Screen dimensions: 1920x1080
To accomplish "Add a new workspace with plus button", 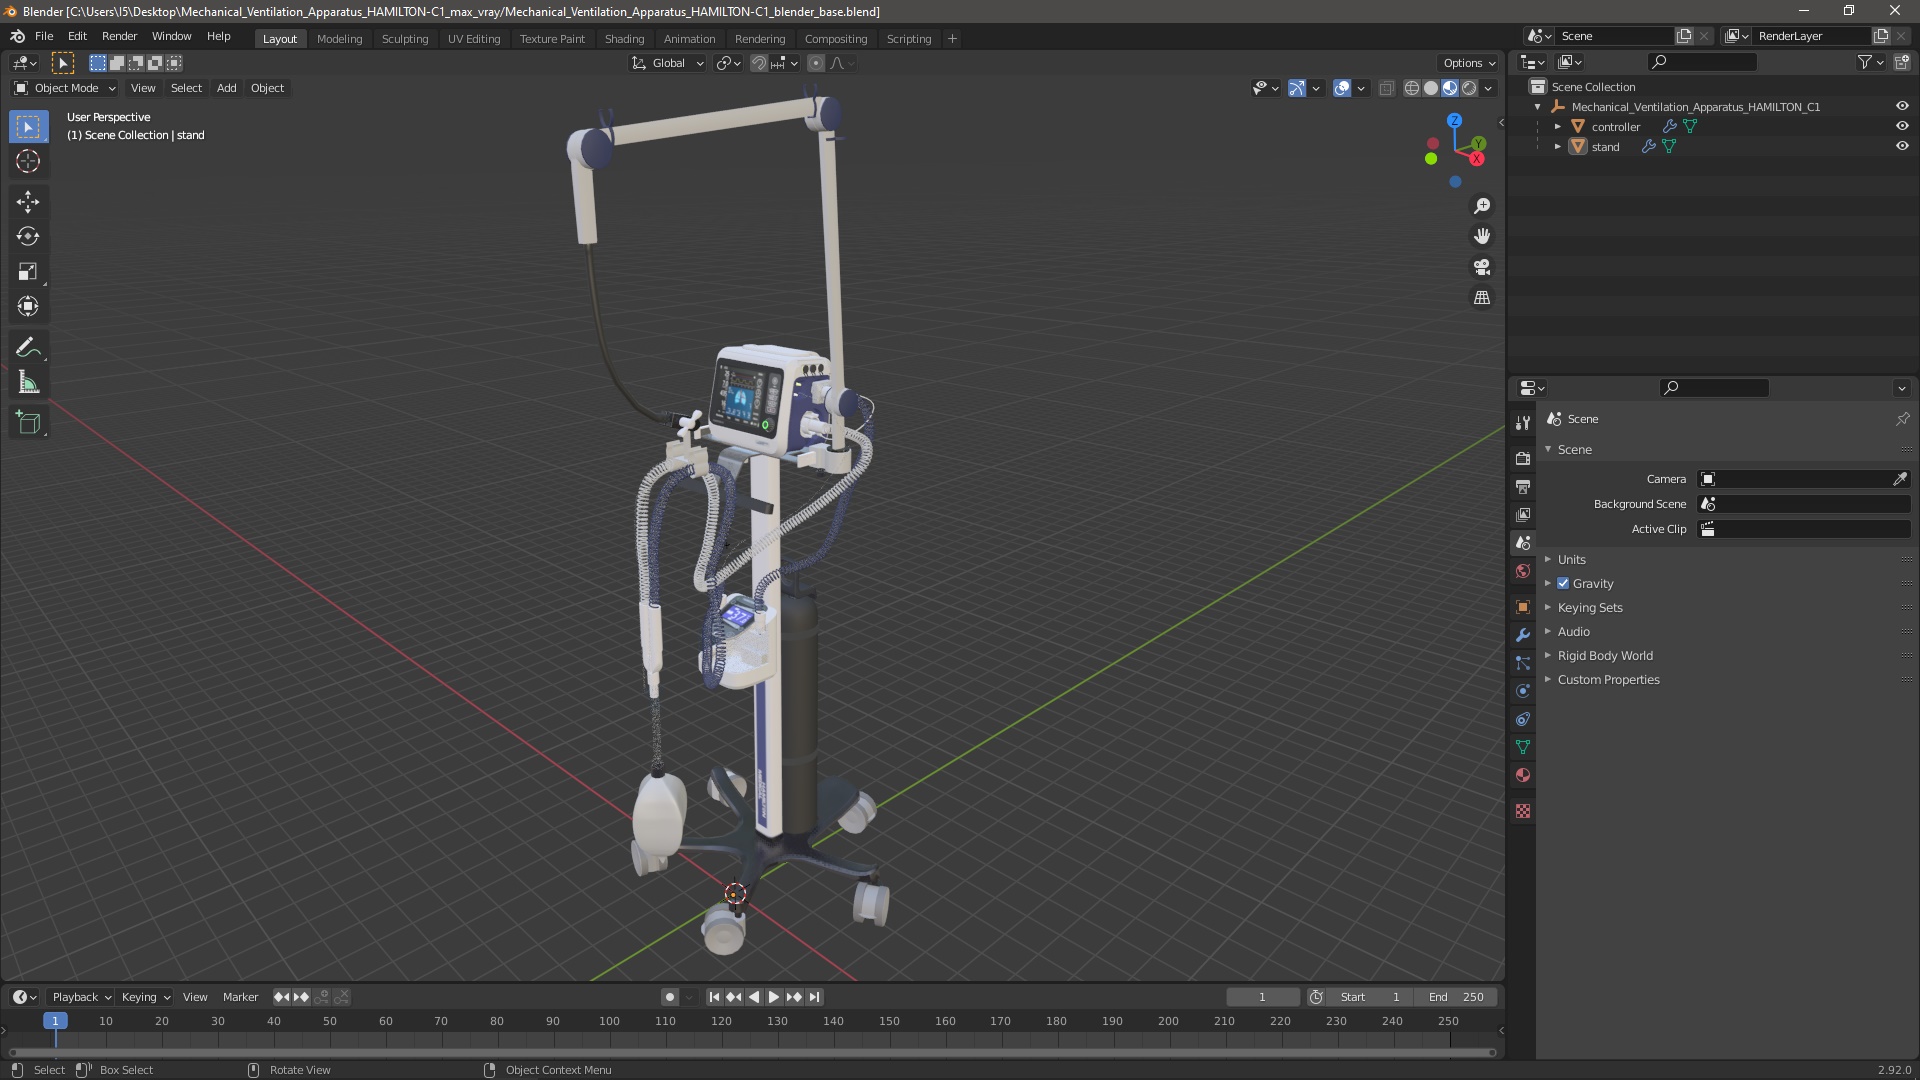I will coord(952,38).
